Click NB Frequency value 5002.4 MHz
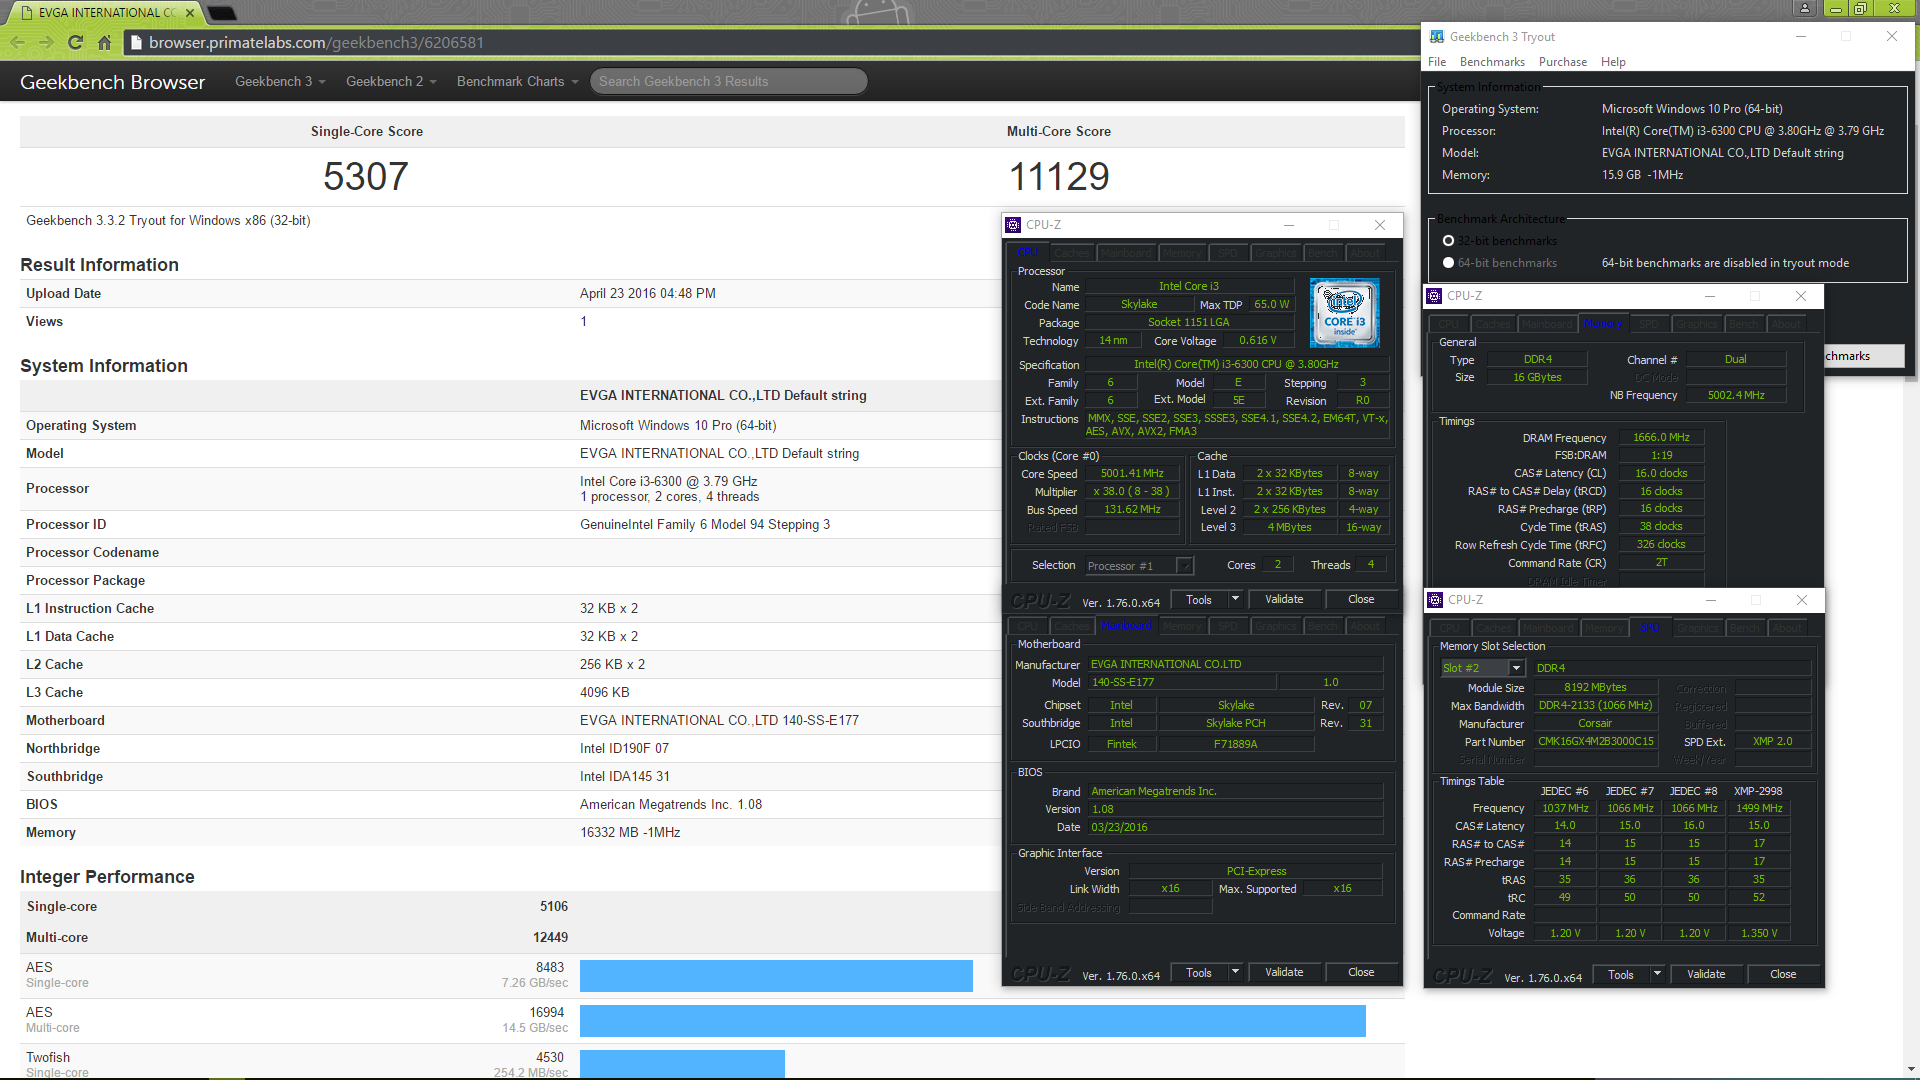This screenshot has width=1920, height=1080. [1736, 396]
